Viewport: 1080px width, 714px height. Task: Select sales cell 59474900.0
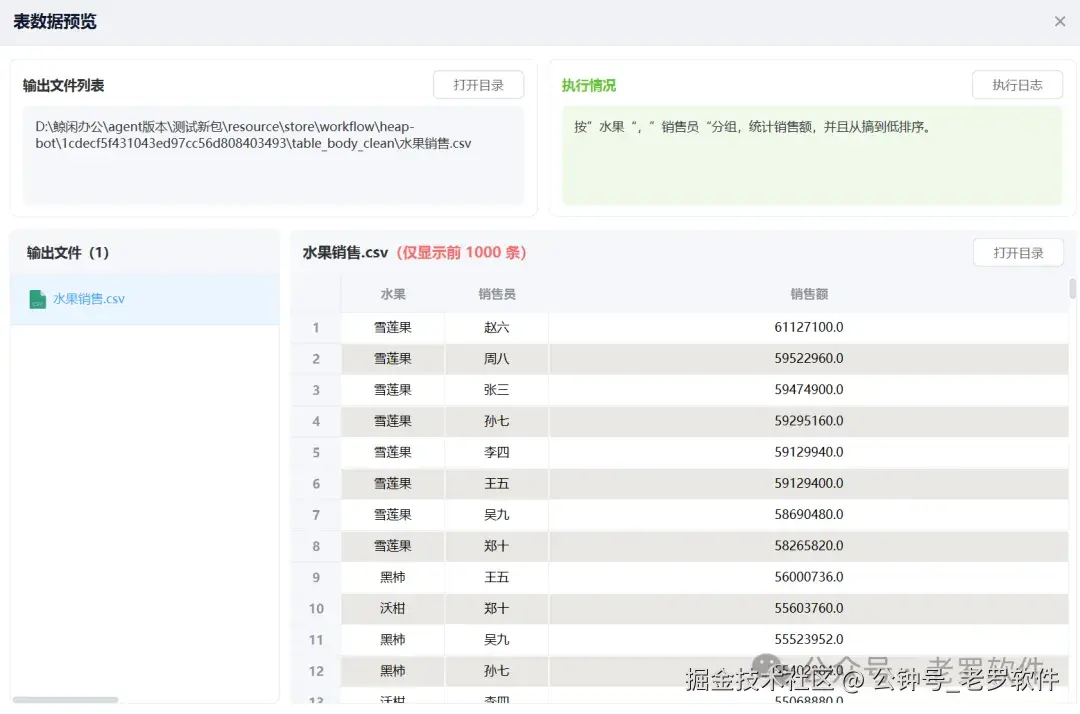pos(809,390)
